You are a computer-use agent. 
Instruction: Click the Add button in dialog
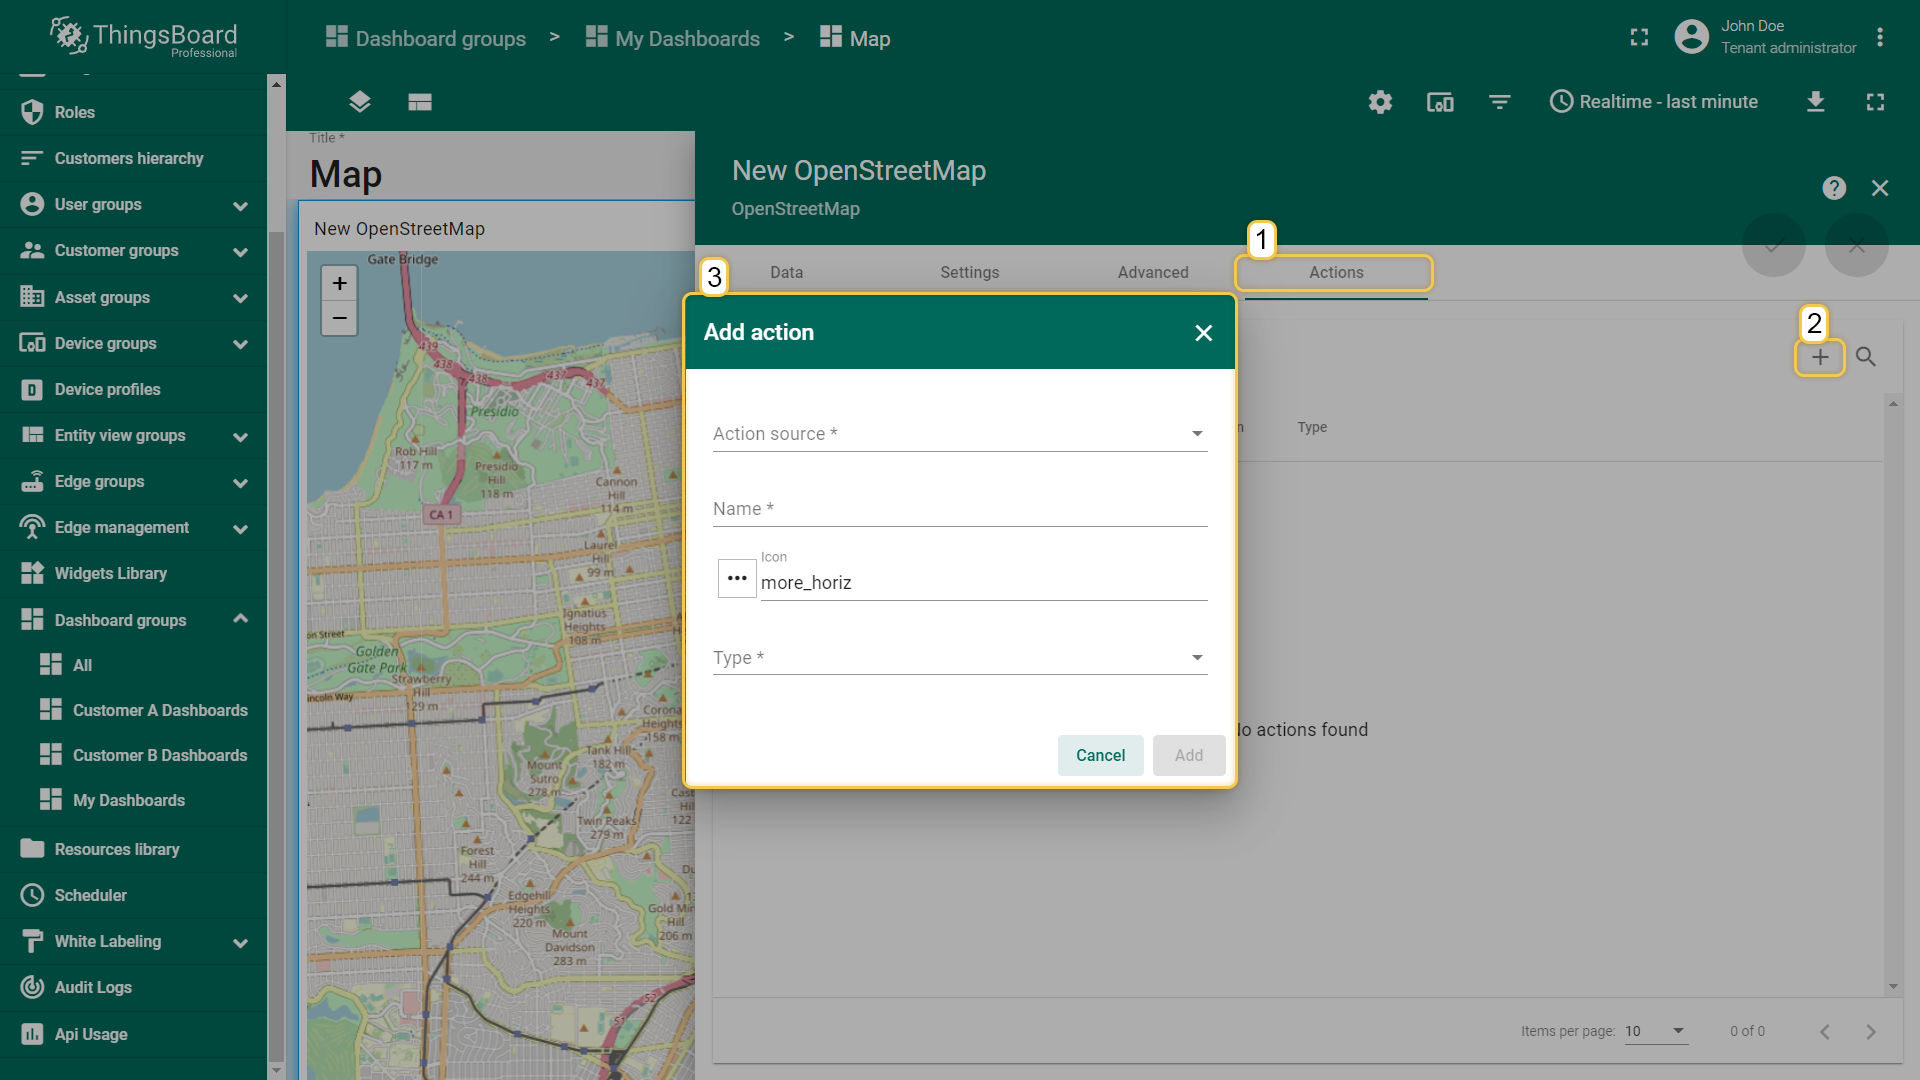tap(1188, 755)
